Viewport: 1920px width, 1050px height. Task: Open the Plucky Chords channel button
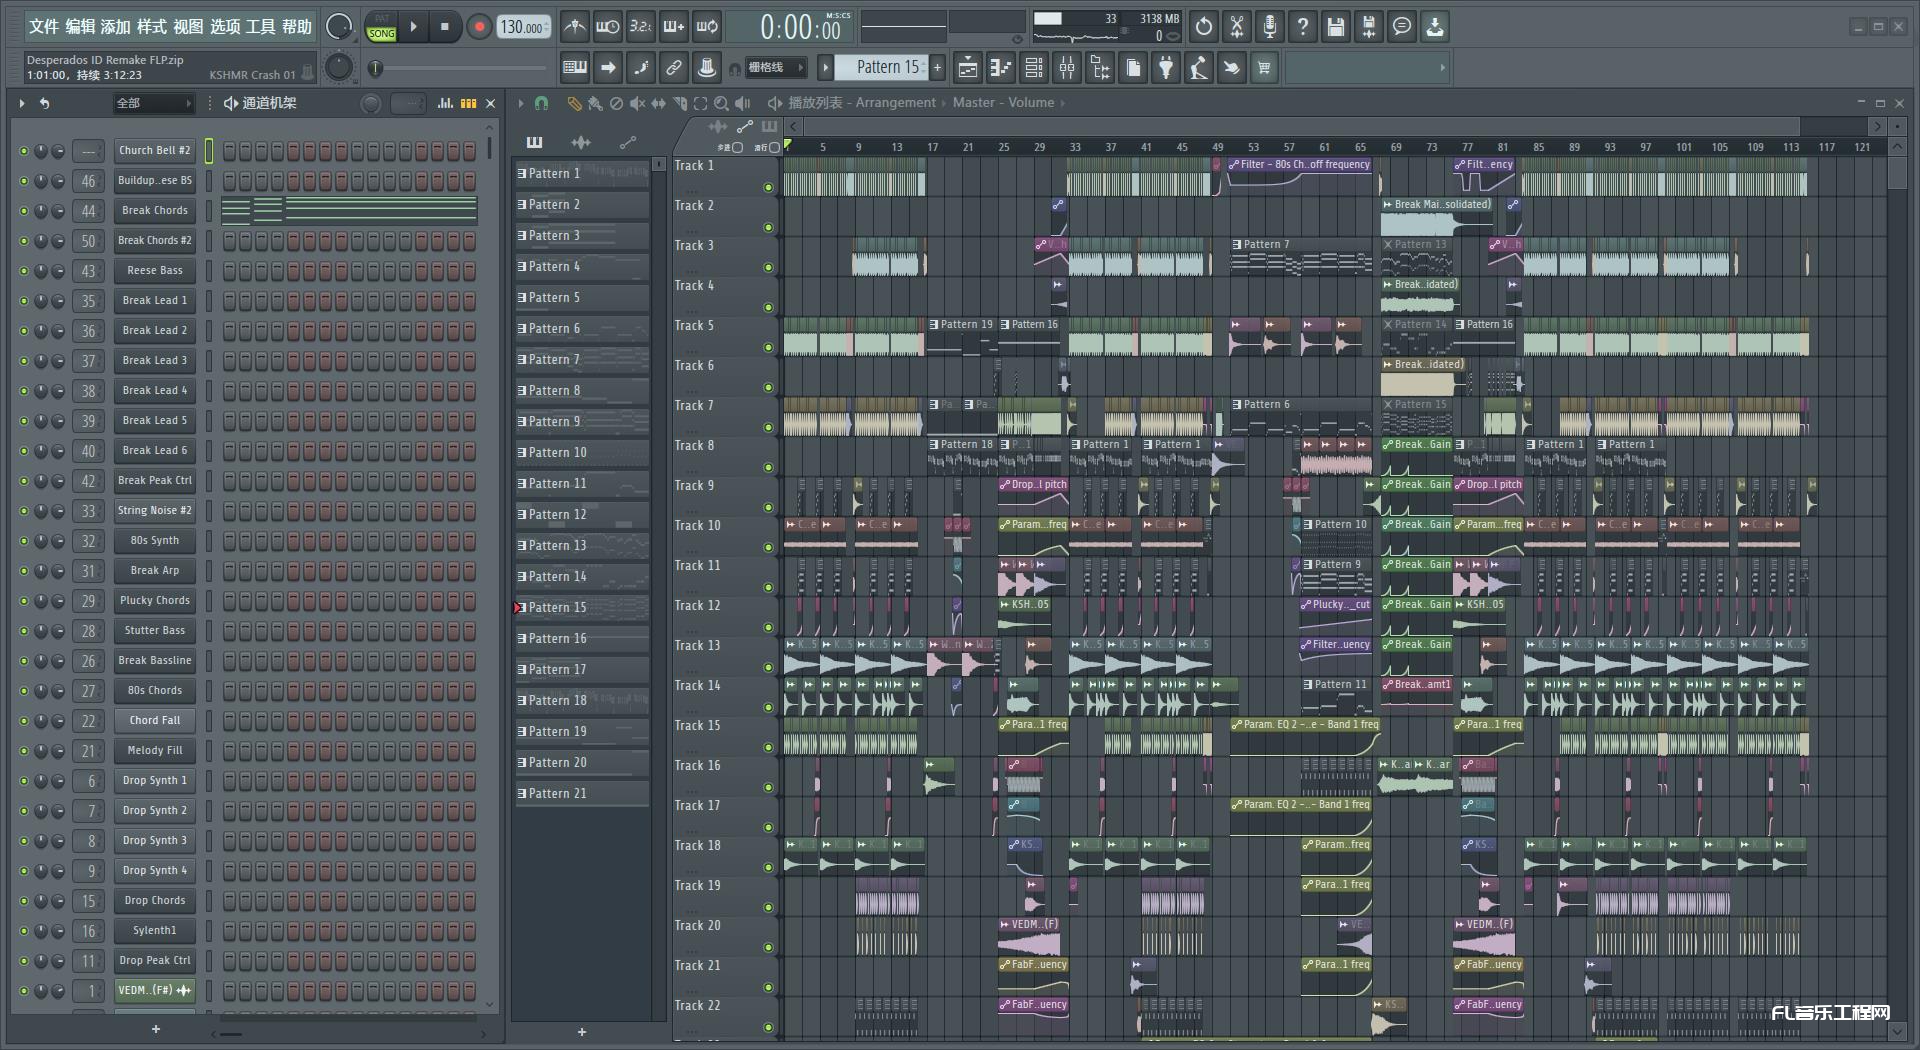(155, 601)
